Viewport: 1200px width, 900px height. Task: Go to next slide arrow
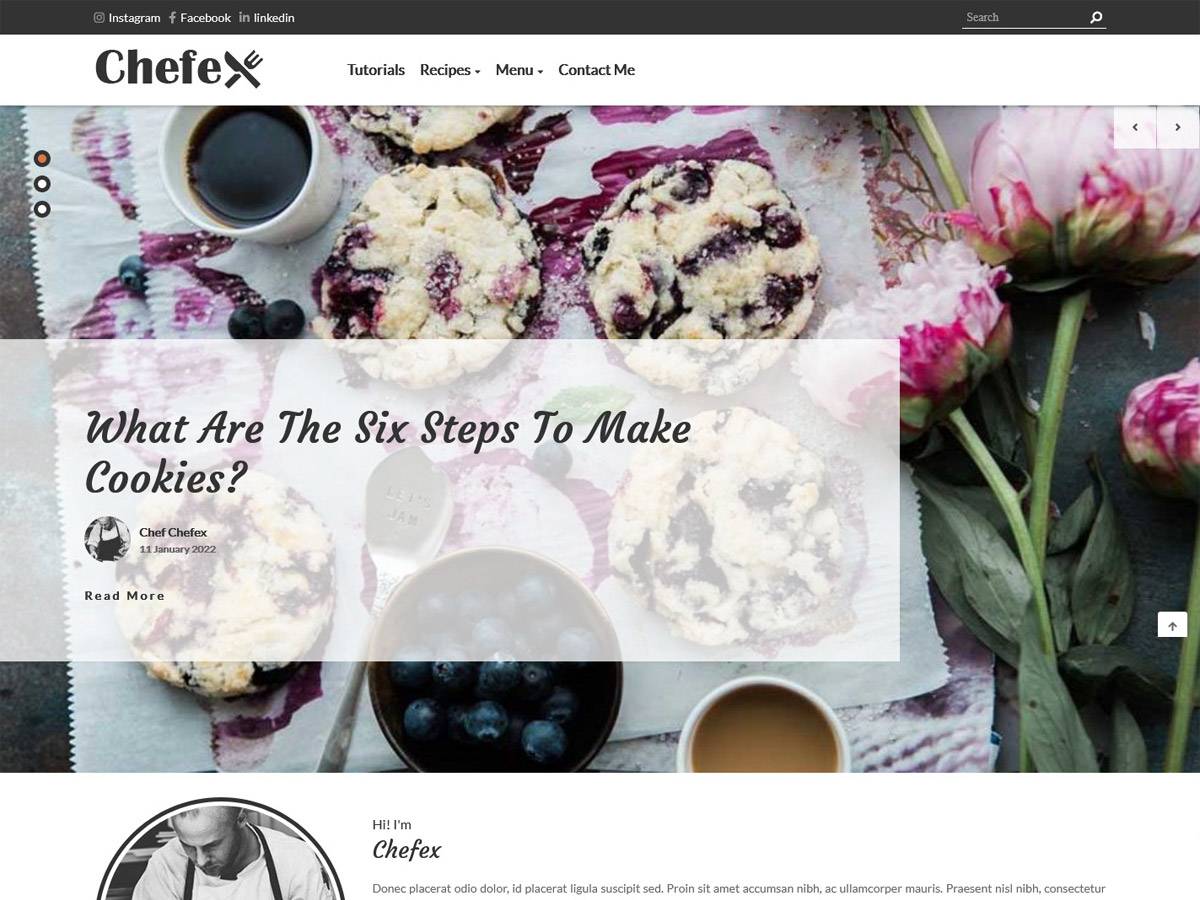tap(1178, 127)
